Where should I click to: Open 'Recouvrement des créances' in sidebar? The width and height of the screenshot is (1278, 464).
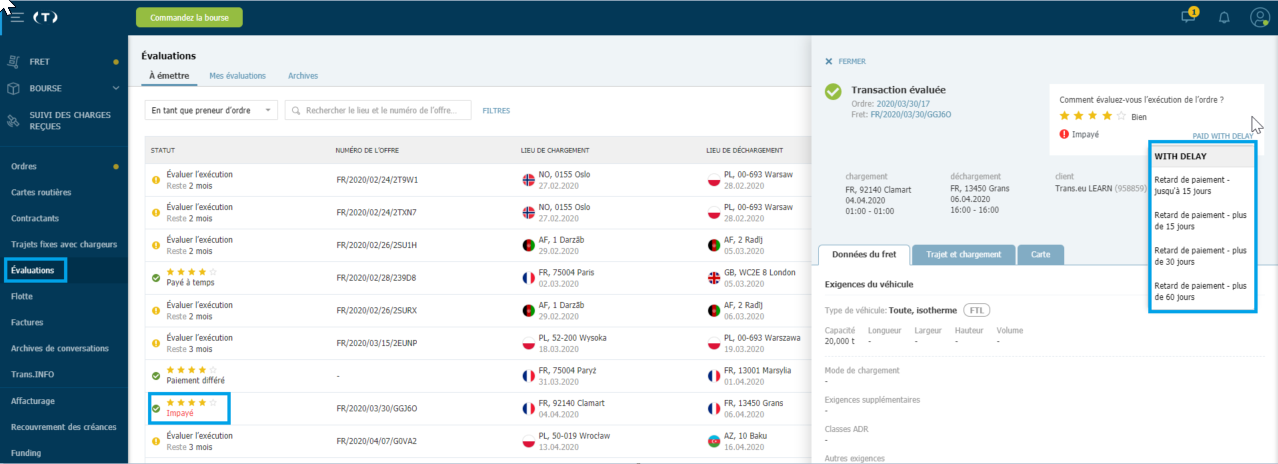64,427
